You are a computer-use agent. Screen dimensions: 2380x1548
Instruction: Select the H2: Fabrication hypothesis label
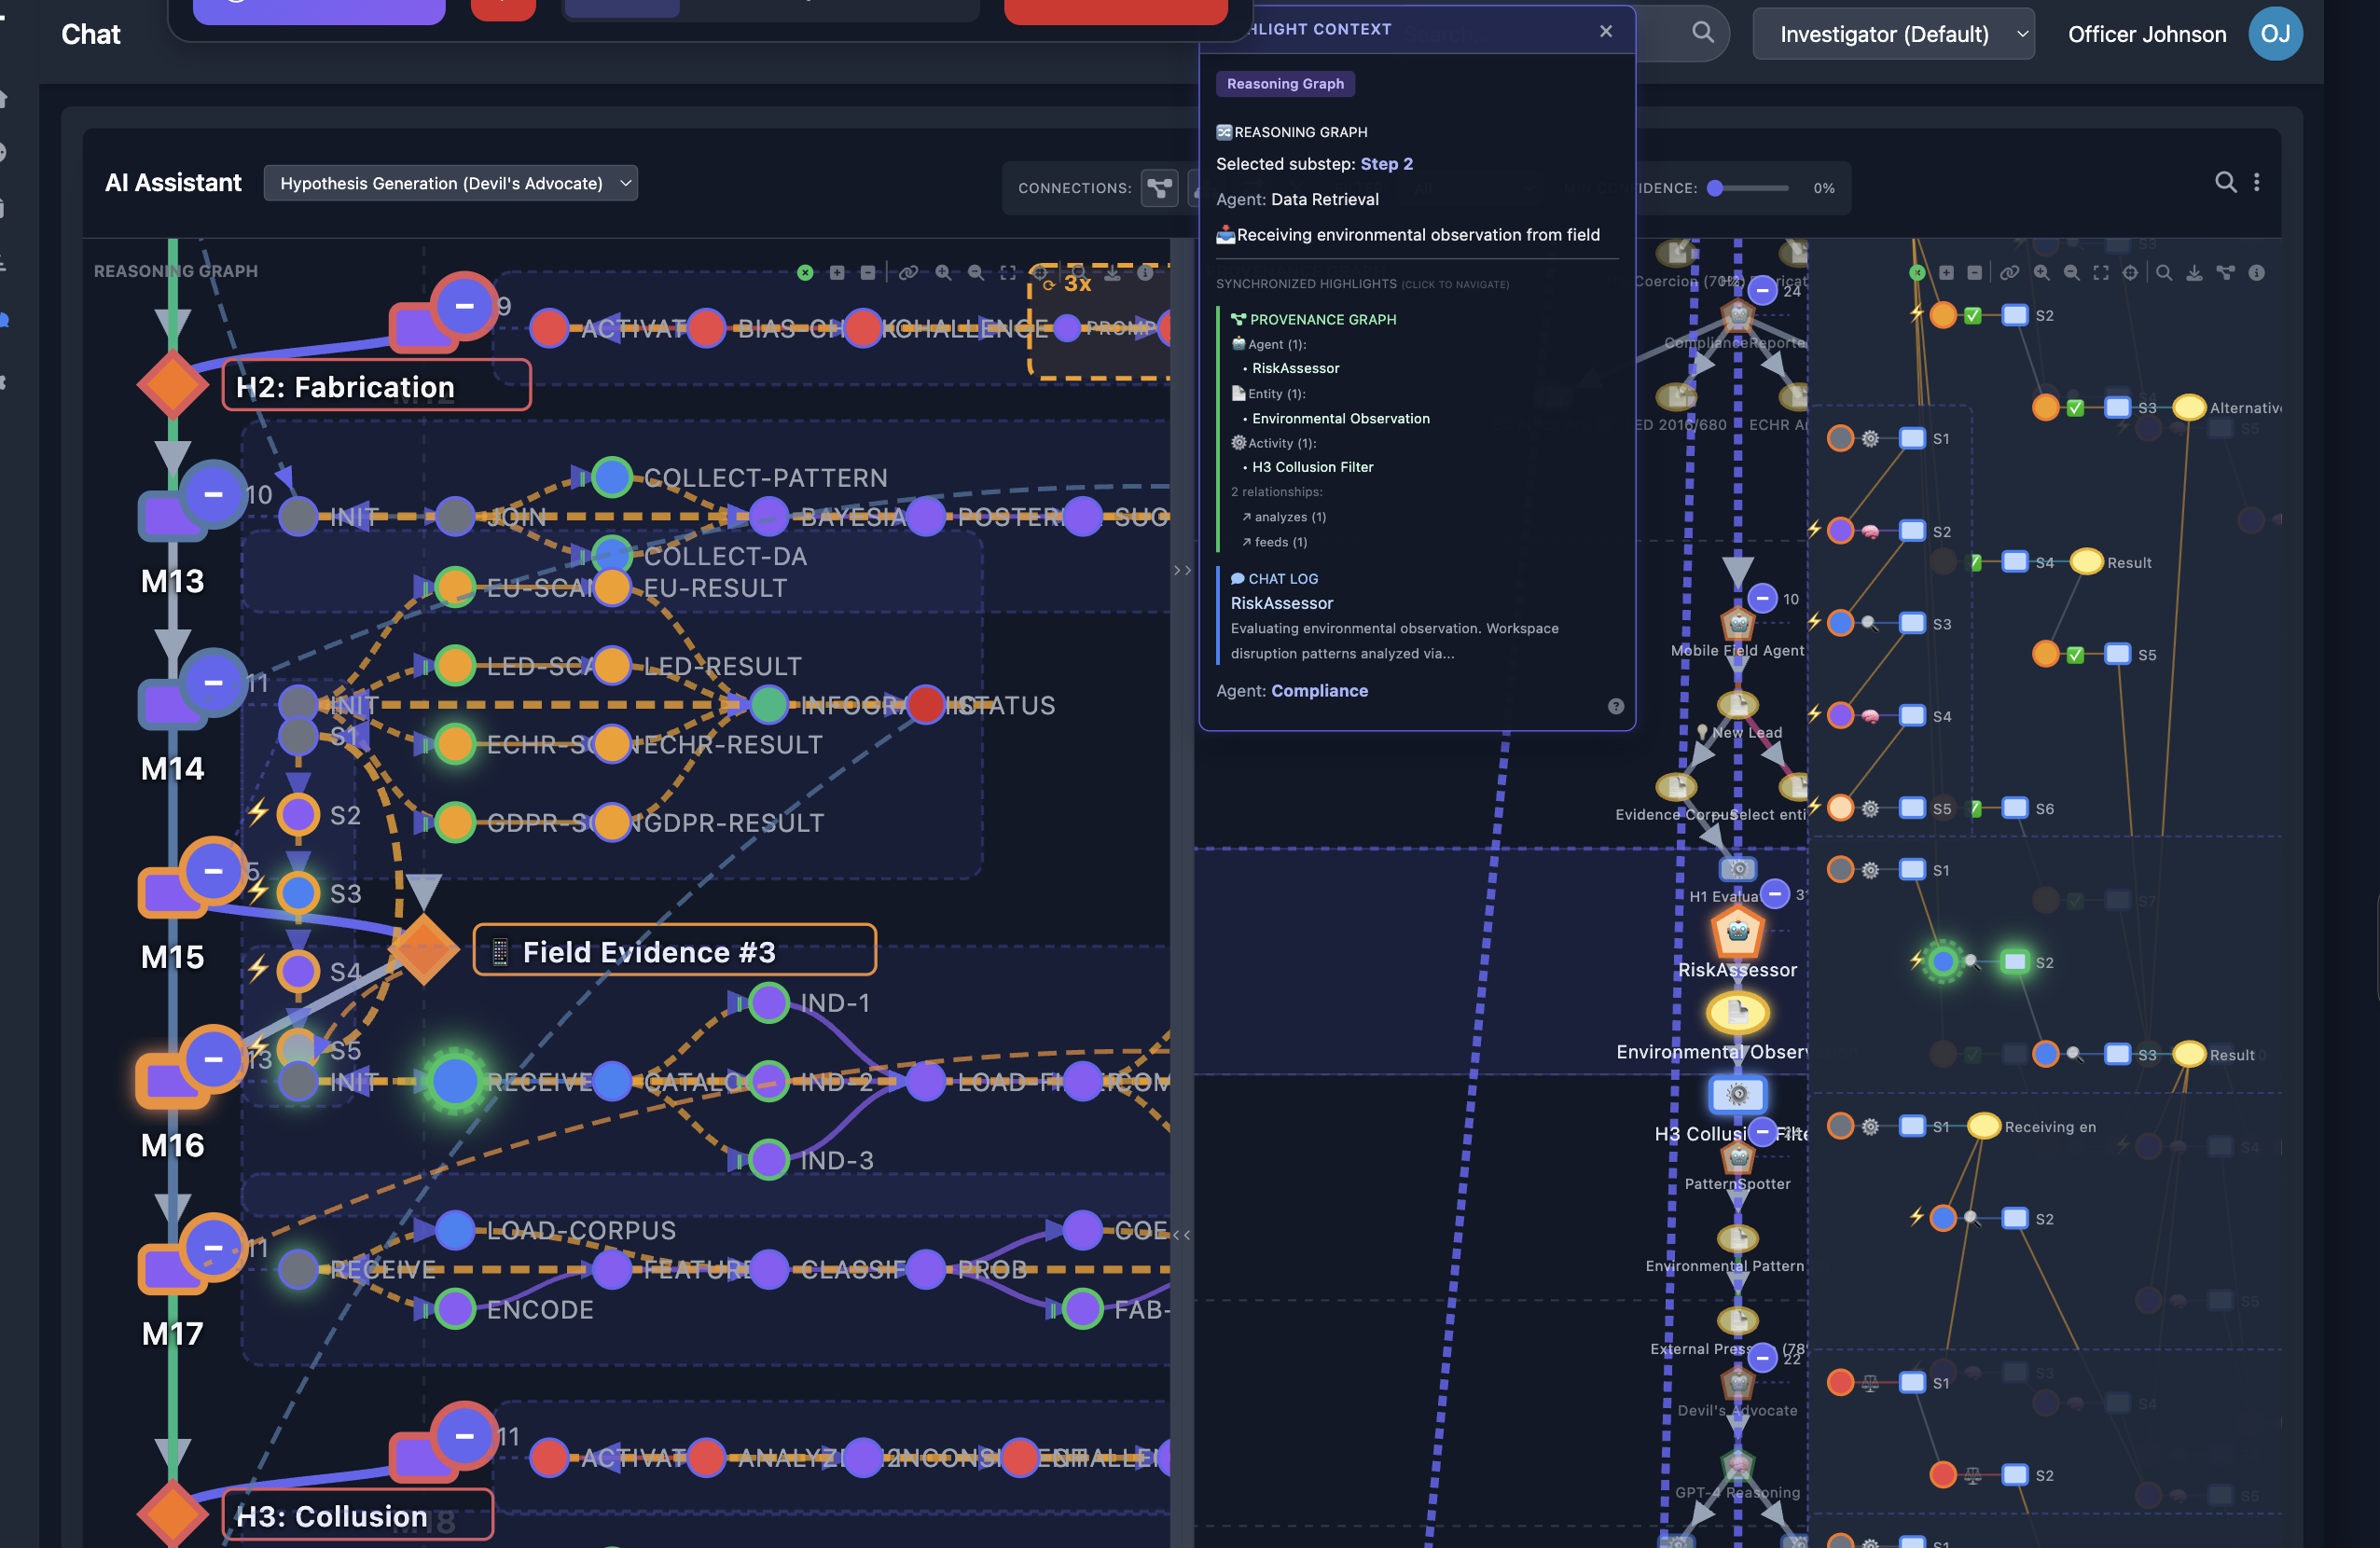pyautogui.click(x=376, y=386)
